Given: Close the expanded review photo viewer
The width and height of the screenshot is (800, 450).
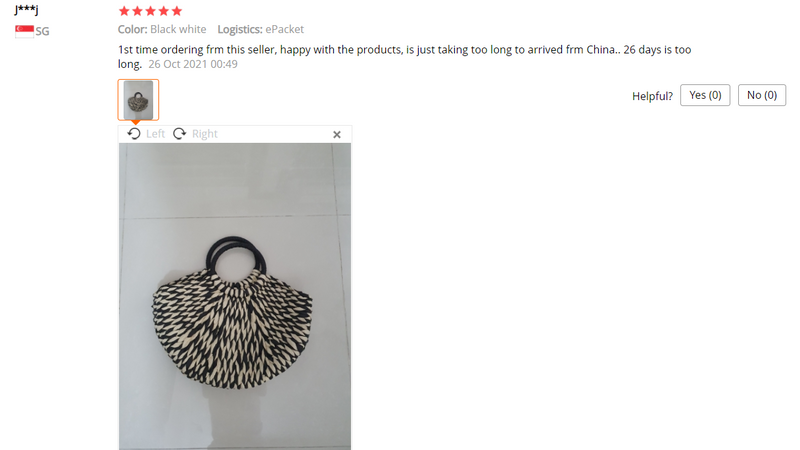Looking at the screenshot, I should [337, 135].
